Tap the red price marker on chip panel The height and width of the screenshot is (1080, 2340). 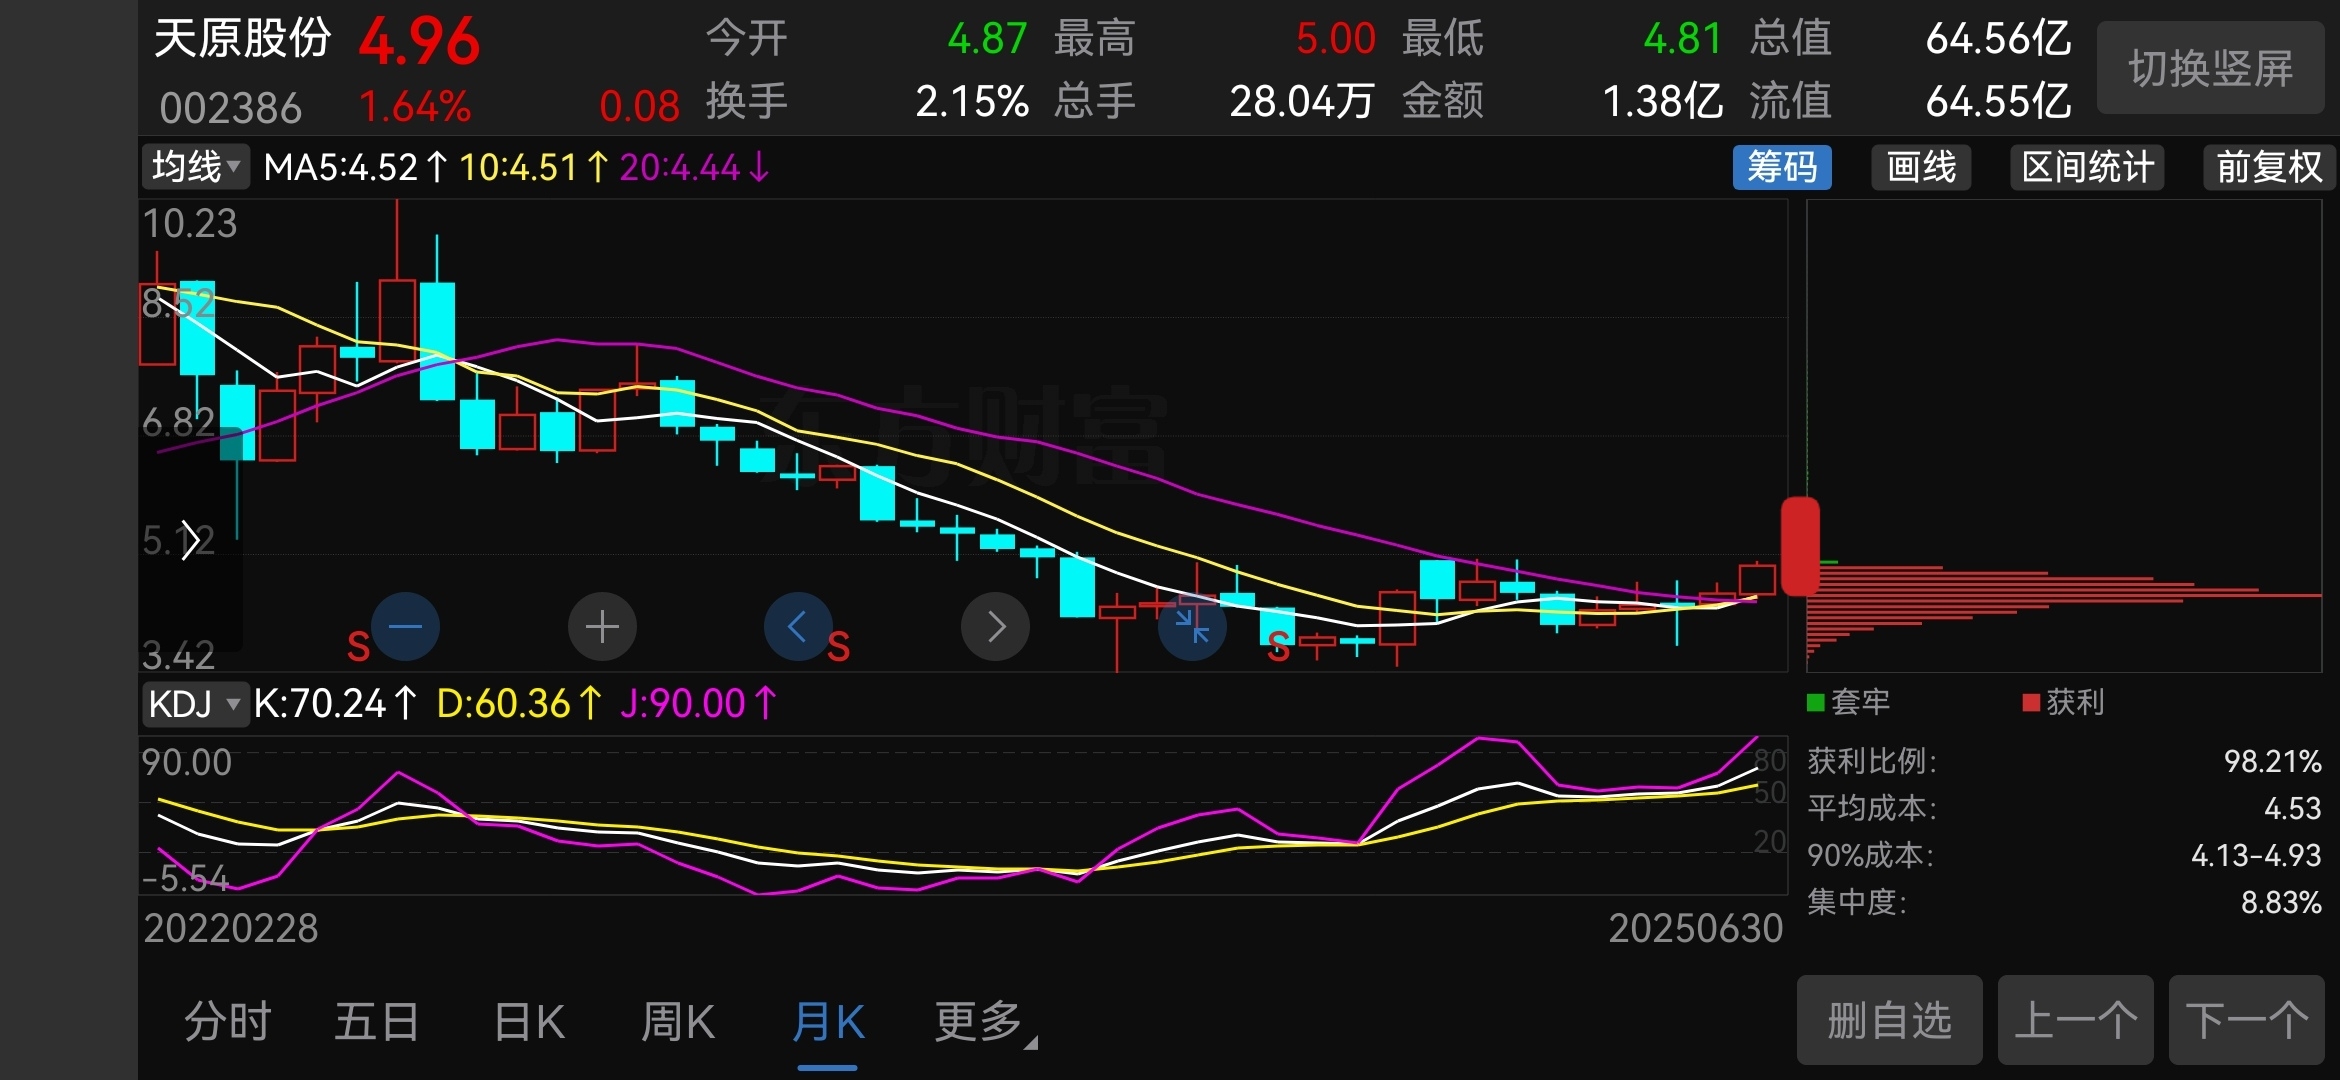tap(1800, 546)
